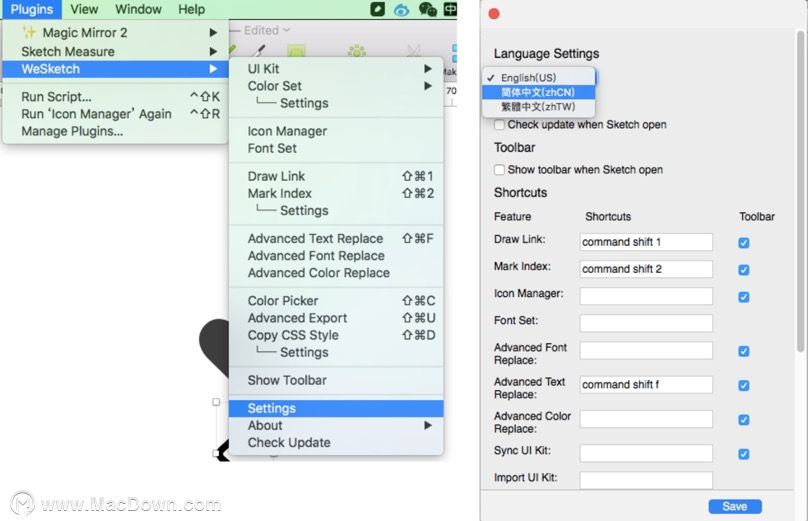Click the Icon Manager shortcut field

pos(646,296)
